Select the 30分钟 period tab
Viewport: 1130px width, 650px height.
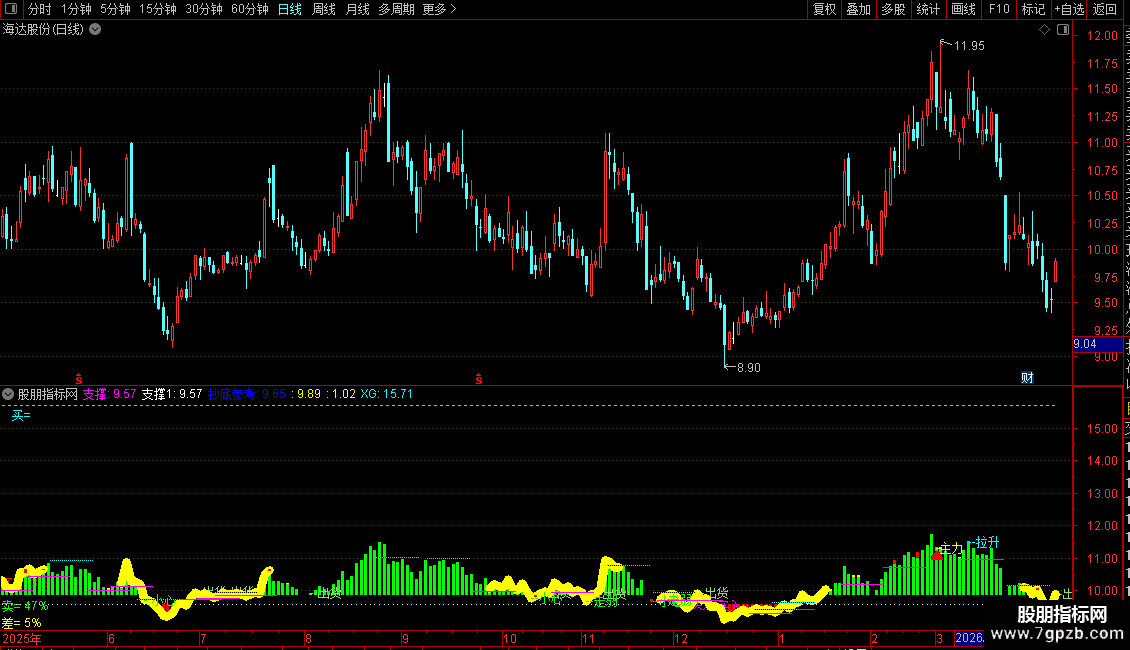(204, 9)
